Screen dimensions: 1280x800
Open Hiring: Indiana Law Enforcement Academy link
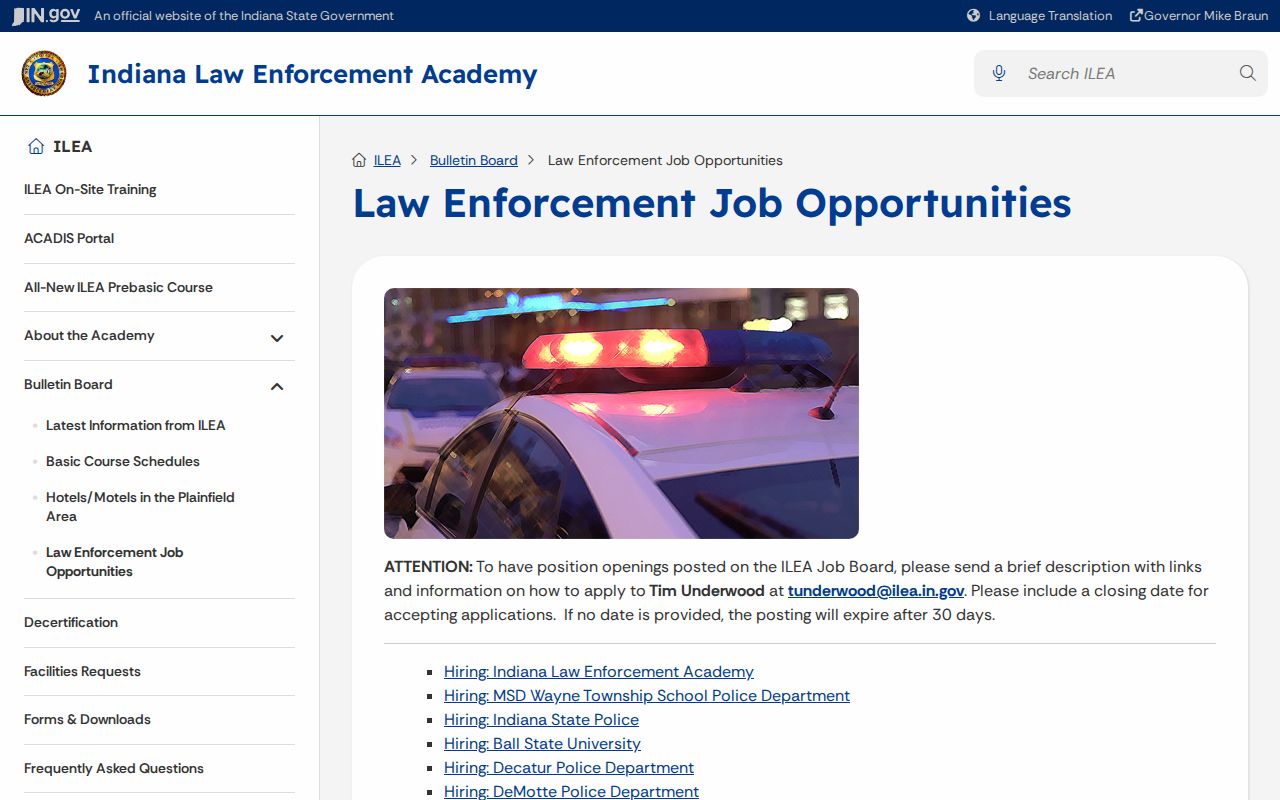point(599,672)
